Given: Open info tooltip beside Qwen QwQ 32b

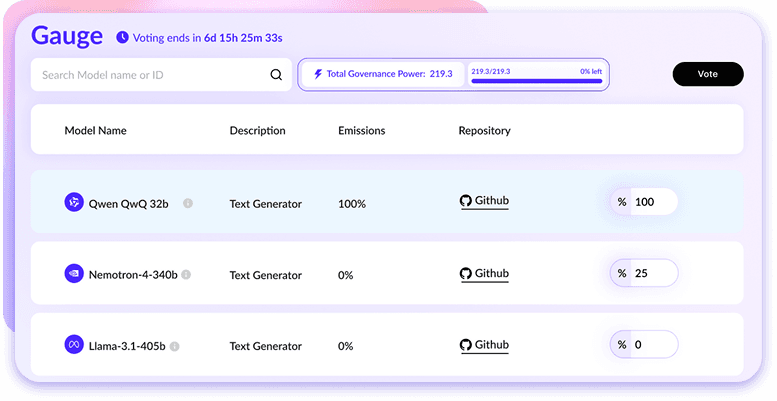Looking at the screenshot, I should [188, 203].
